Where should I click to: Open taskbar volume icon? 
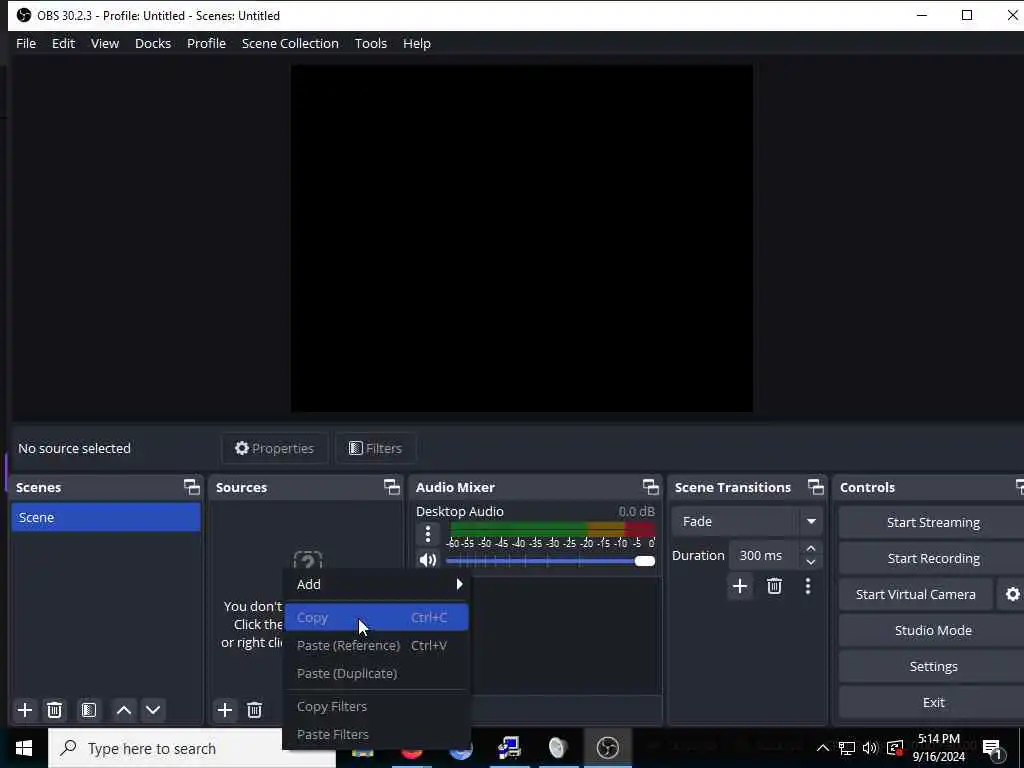(x=870, y=748)
